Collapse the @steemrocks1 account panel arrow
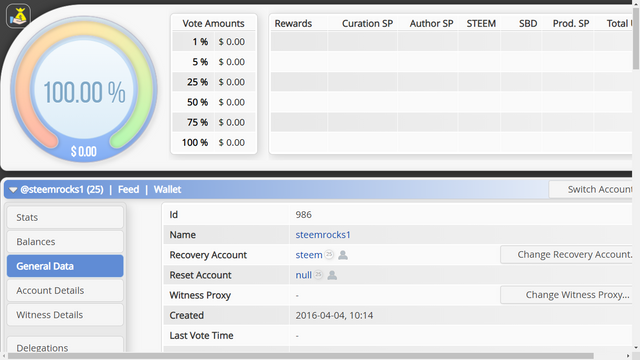This screenshot has width=640, height=360. click(13, 190)
